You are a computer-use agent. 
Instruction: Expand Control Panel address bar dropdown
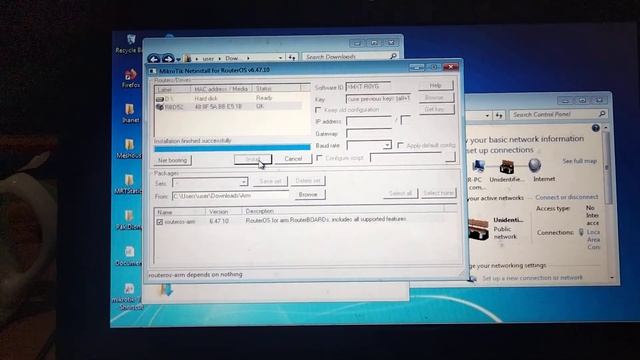(x=487, y=116)
